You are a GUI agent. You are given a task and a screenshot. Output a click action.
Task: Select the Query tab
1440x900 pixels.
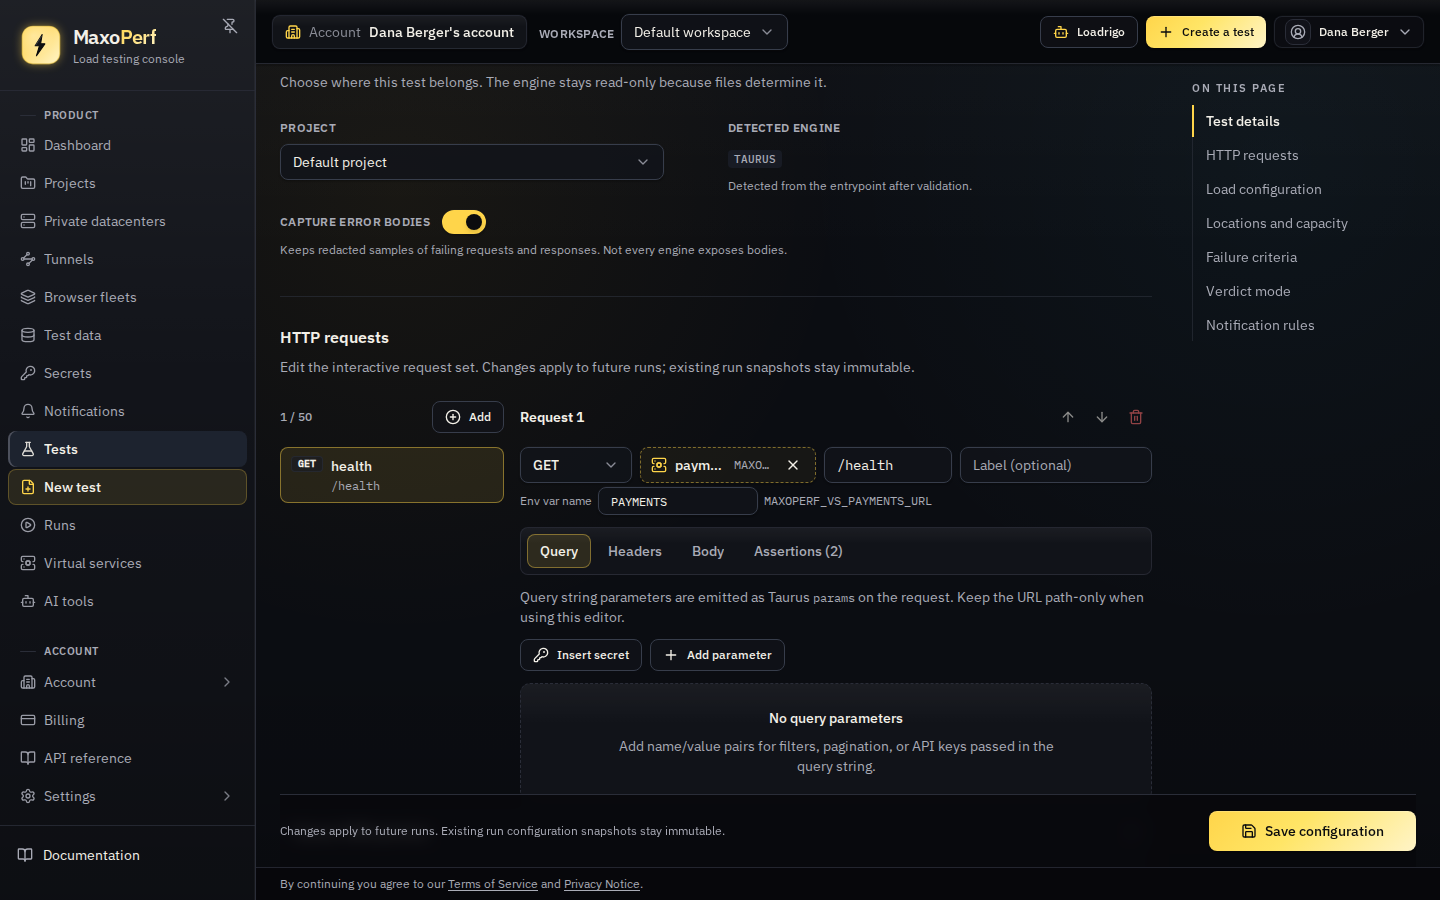pos(559,551)
